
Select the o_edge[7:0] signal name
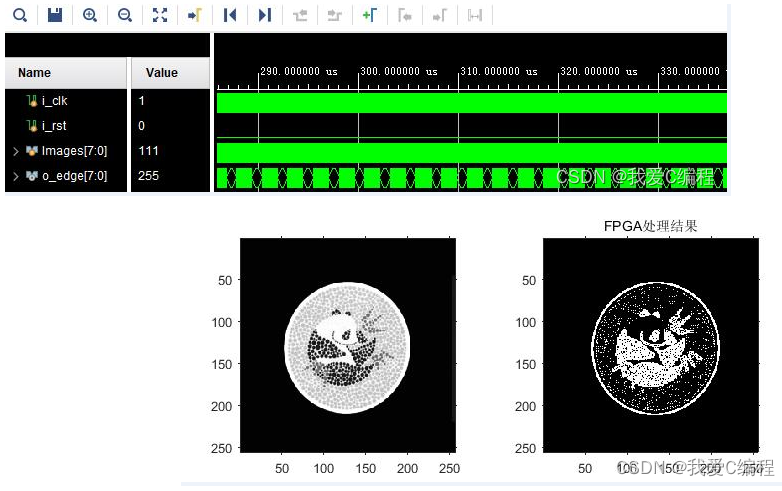(x=74, y=175)
